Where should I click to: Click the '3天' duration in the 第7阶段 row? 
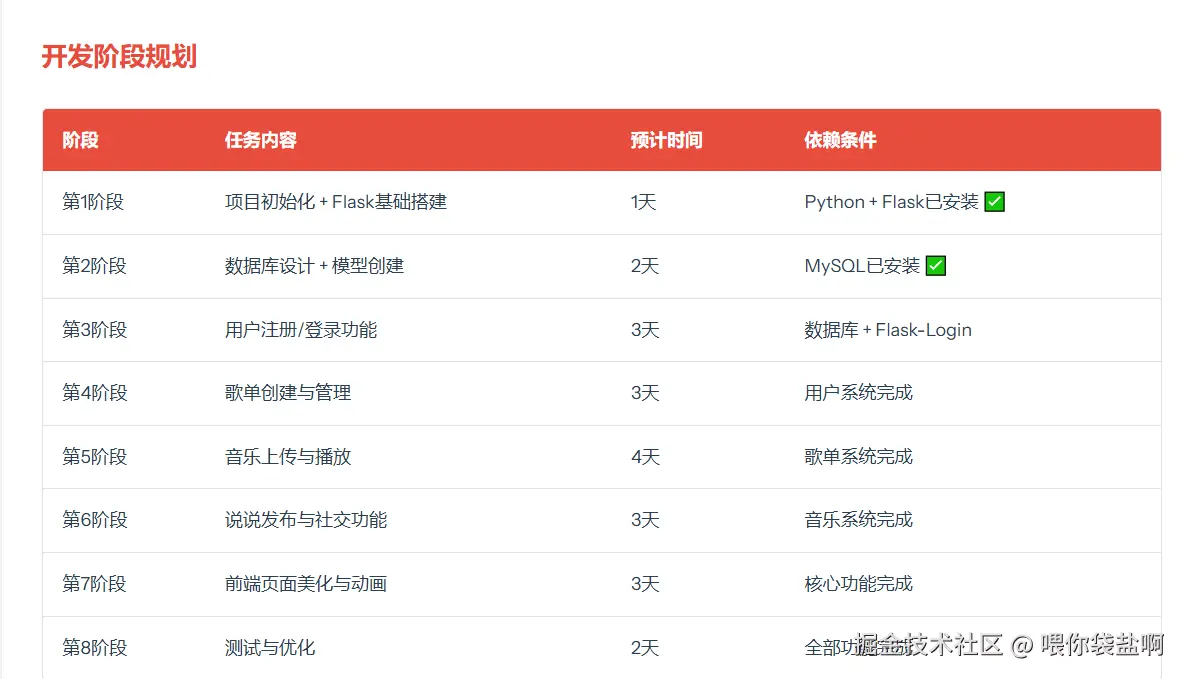(645, 584)
